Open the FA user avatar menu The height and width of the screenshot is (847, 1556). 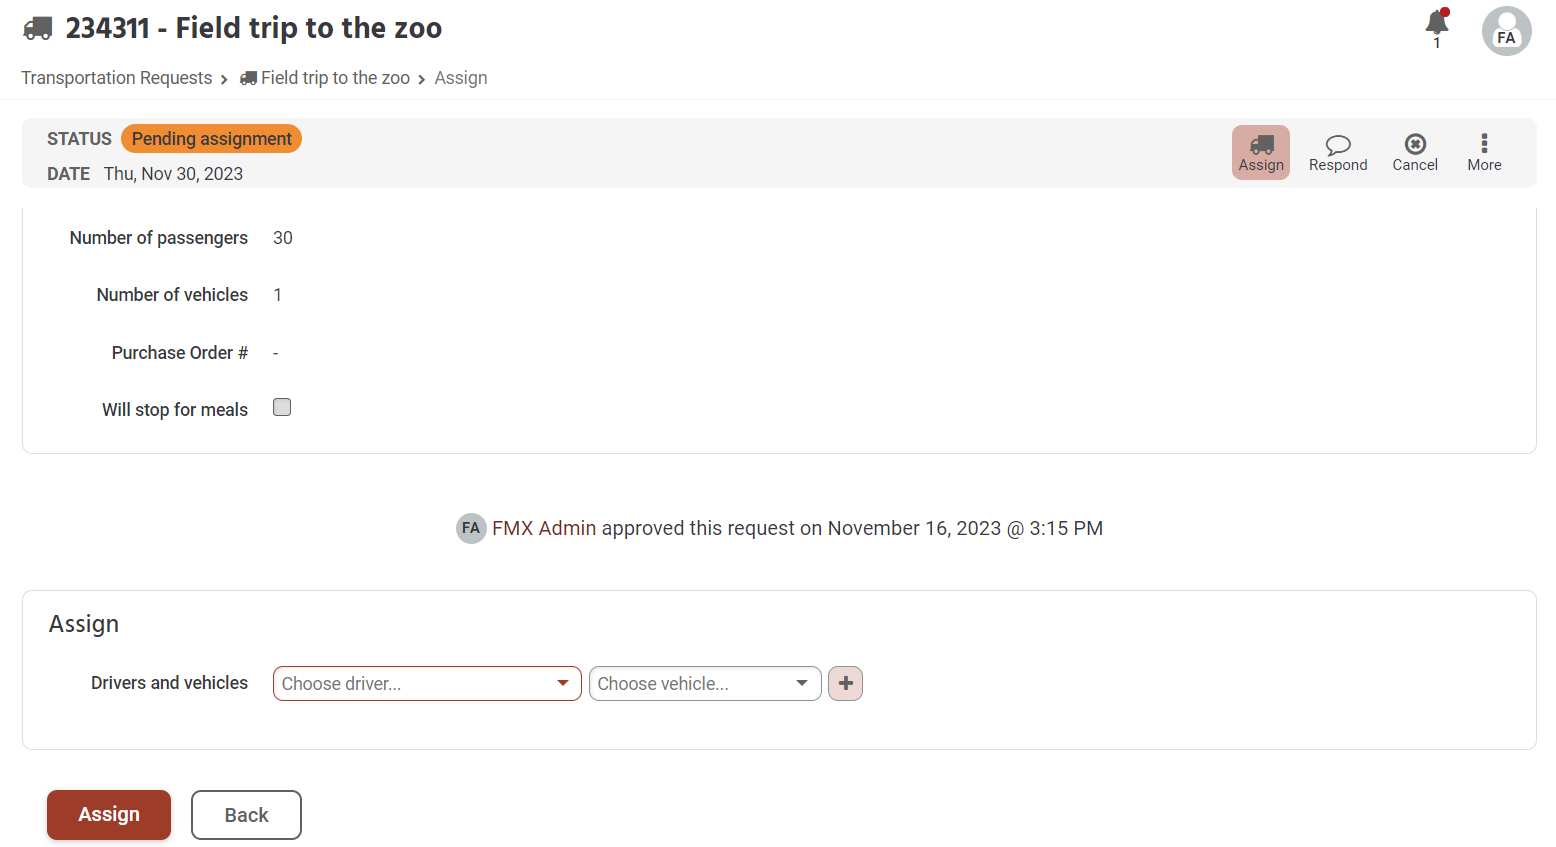pyautogui.click(x=1506, y=31)
